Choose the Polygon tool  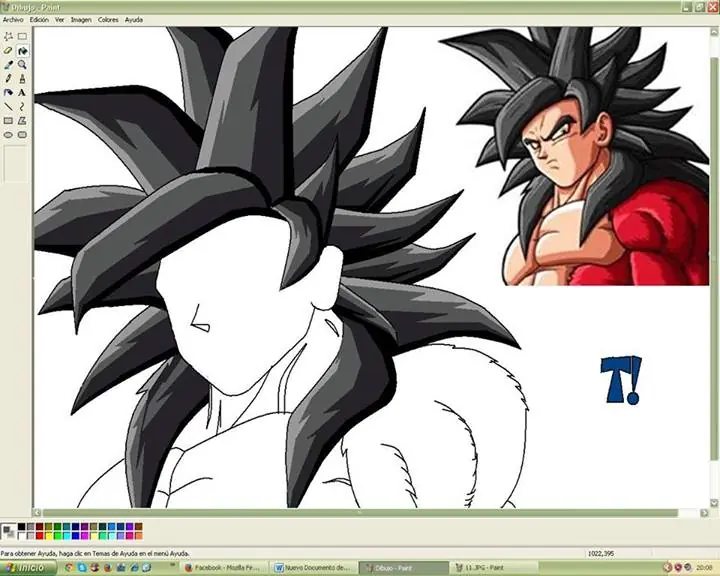[x=22, y=121]
